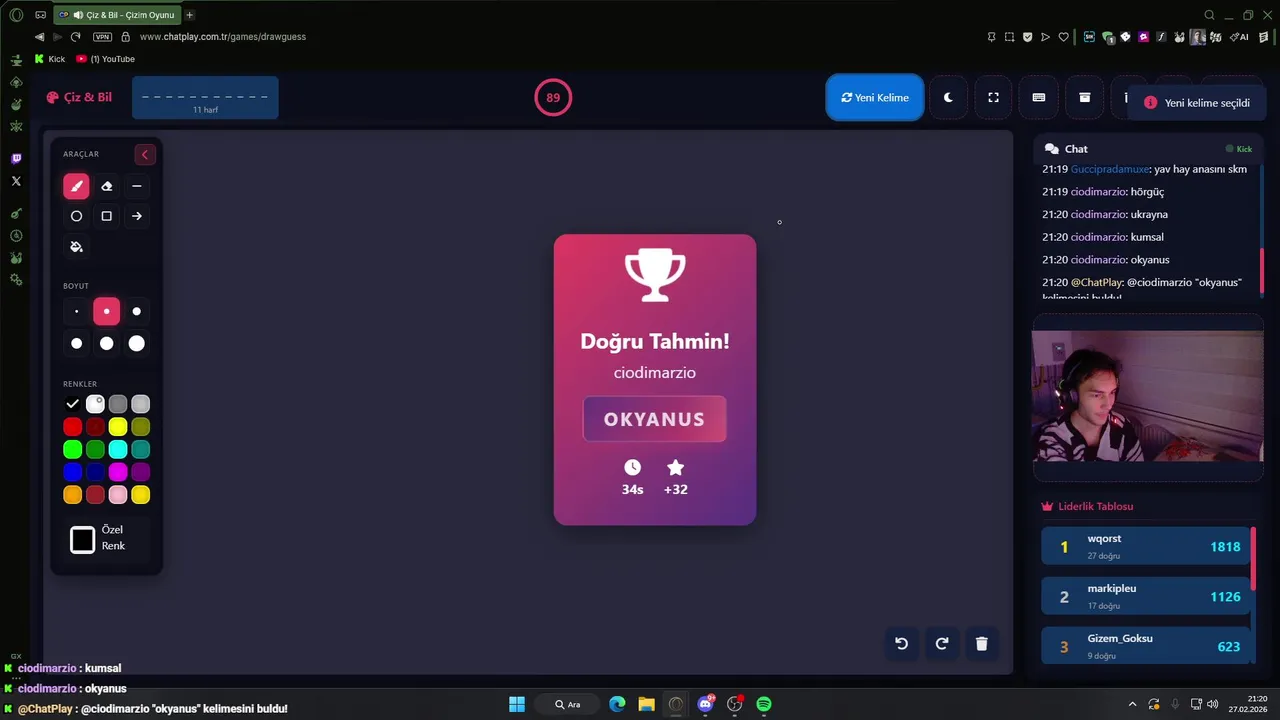Toggle dark mode moon icon
The height and width of the screenshot is (720, 1280).
tap(948, 98)
